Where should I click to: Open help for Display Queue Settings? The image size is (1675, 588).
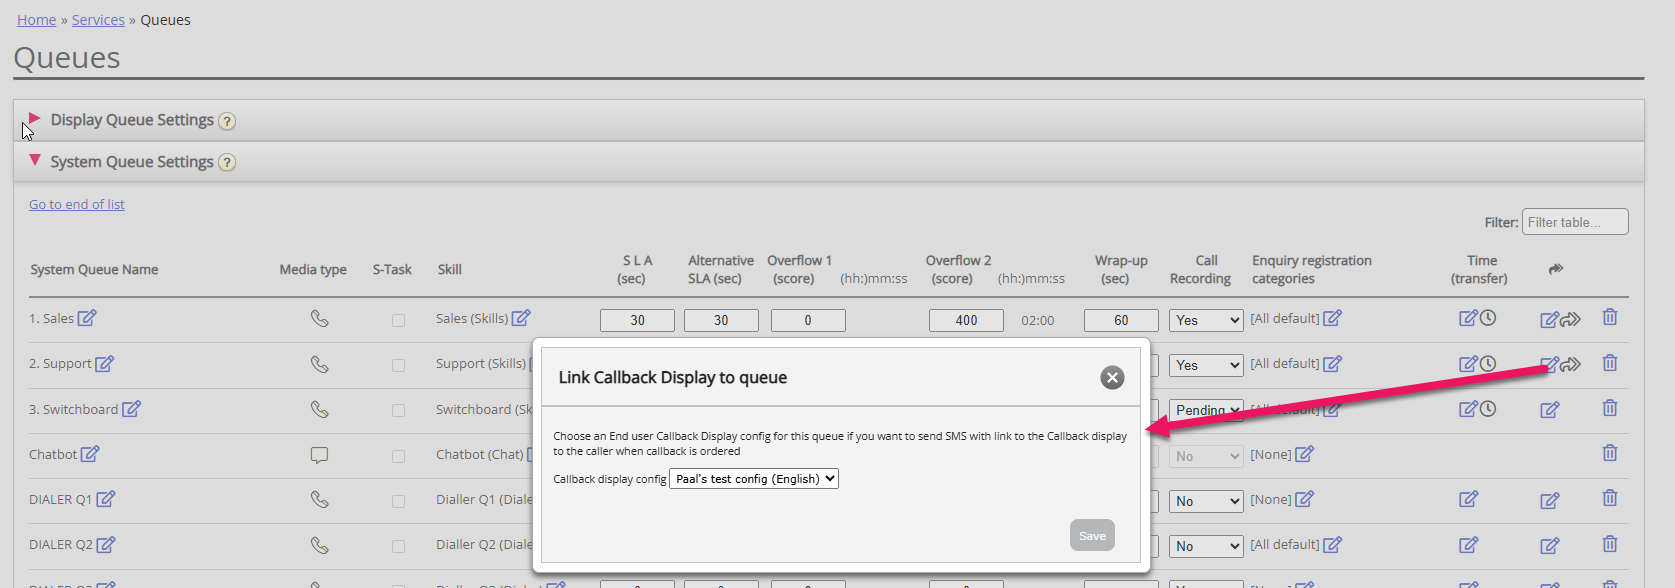click(227, 121)
